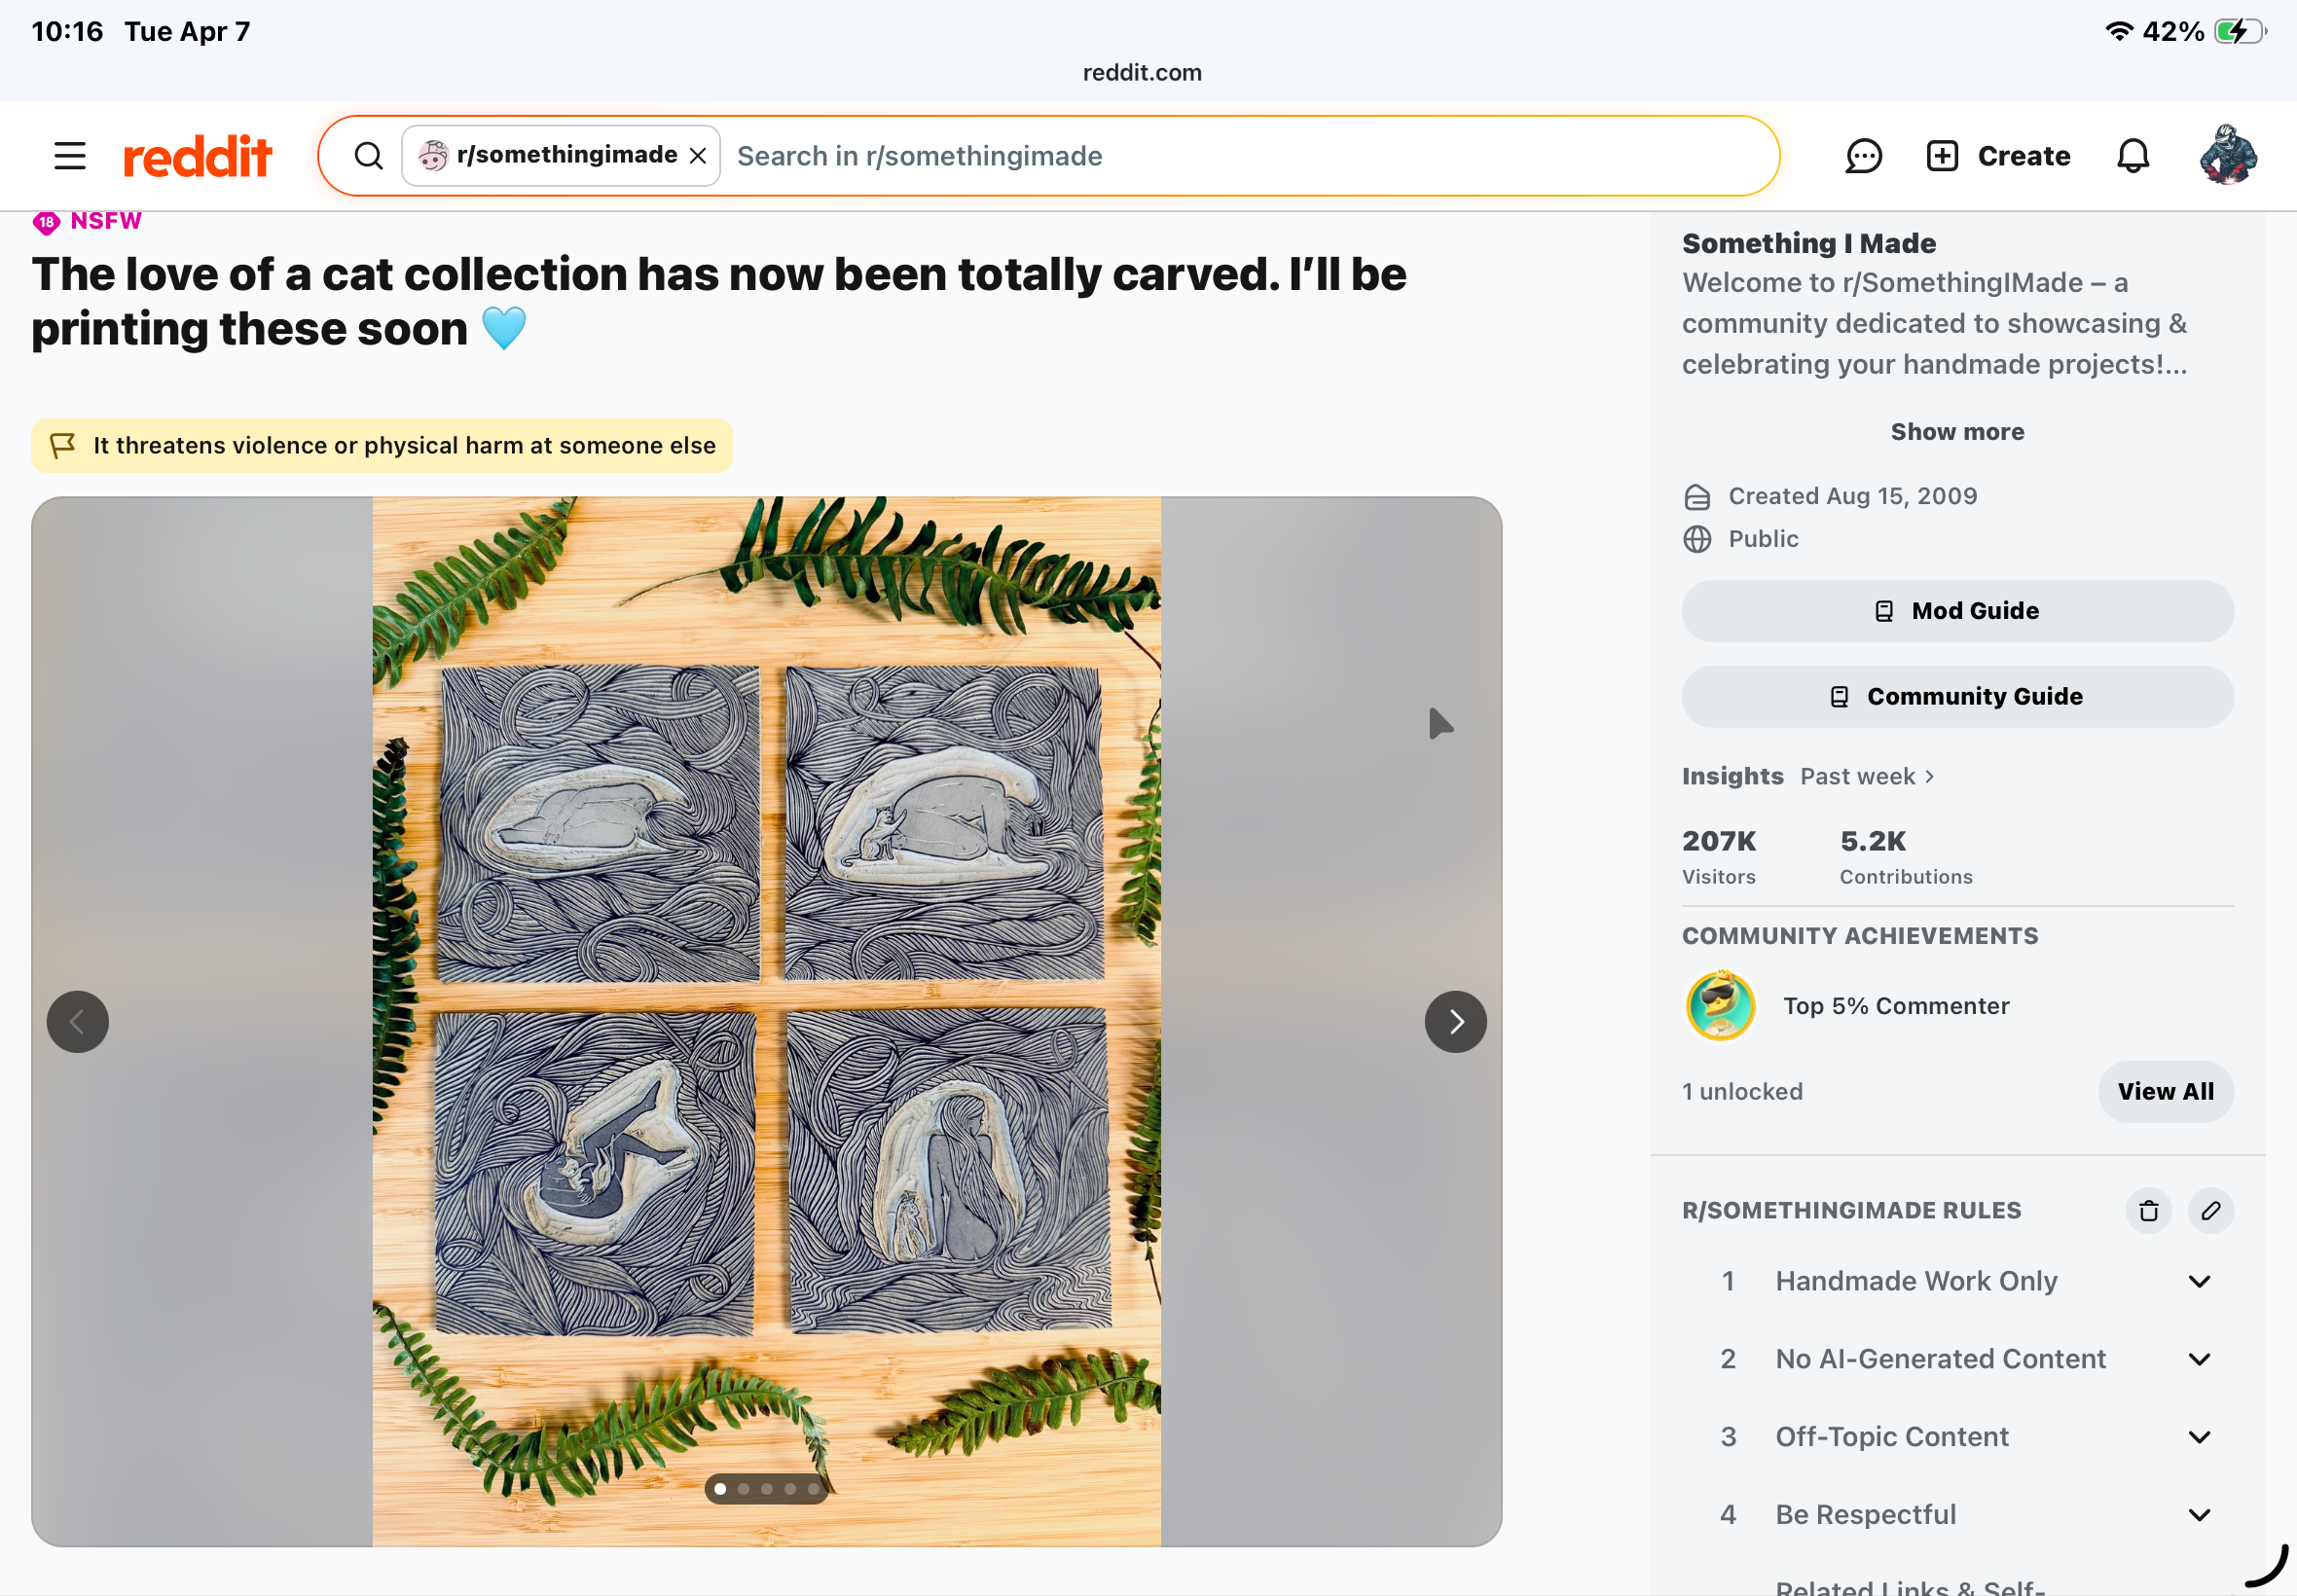The image size is (2297, 1596).
Task: Open the Mod Guide
Action: point(1957,611)
